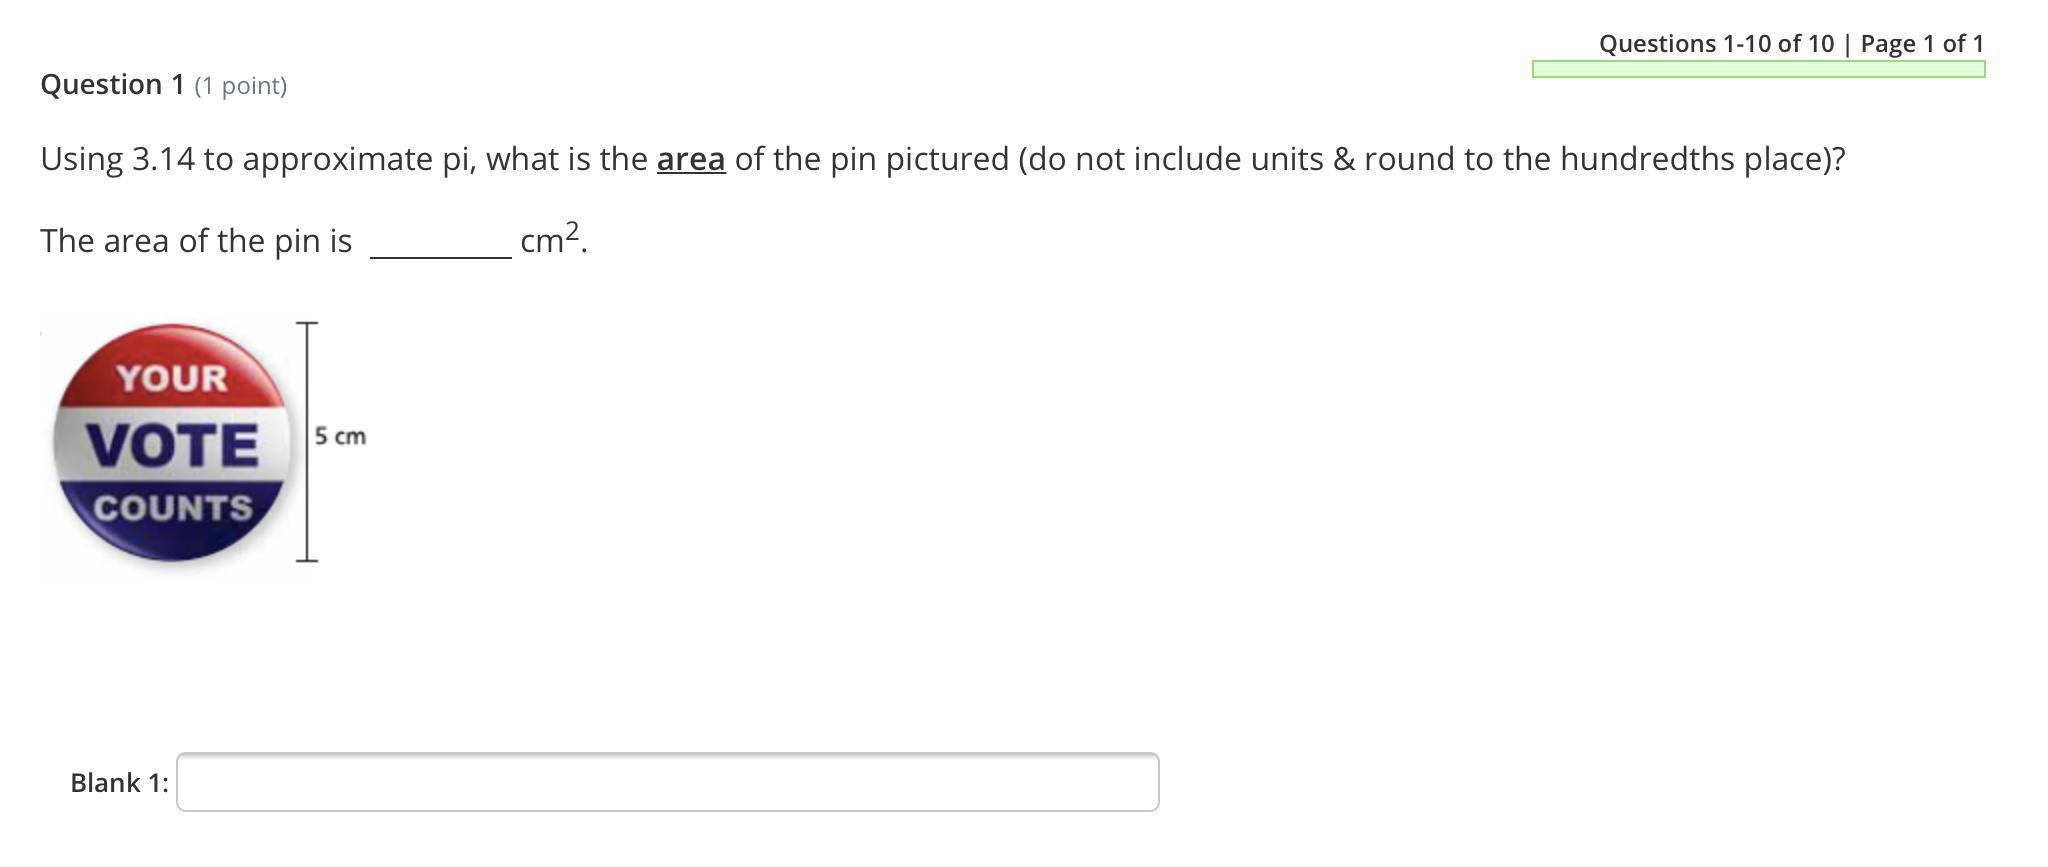Click the green quiz progress bar
This screenshot has height=867, width=2048.
(x=1758, y=69)
